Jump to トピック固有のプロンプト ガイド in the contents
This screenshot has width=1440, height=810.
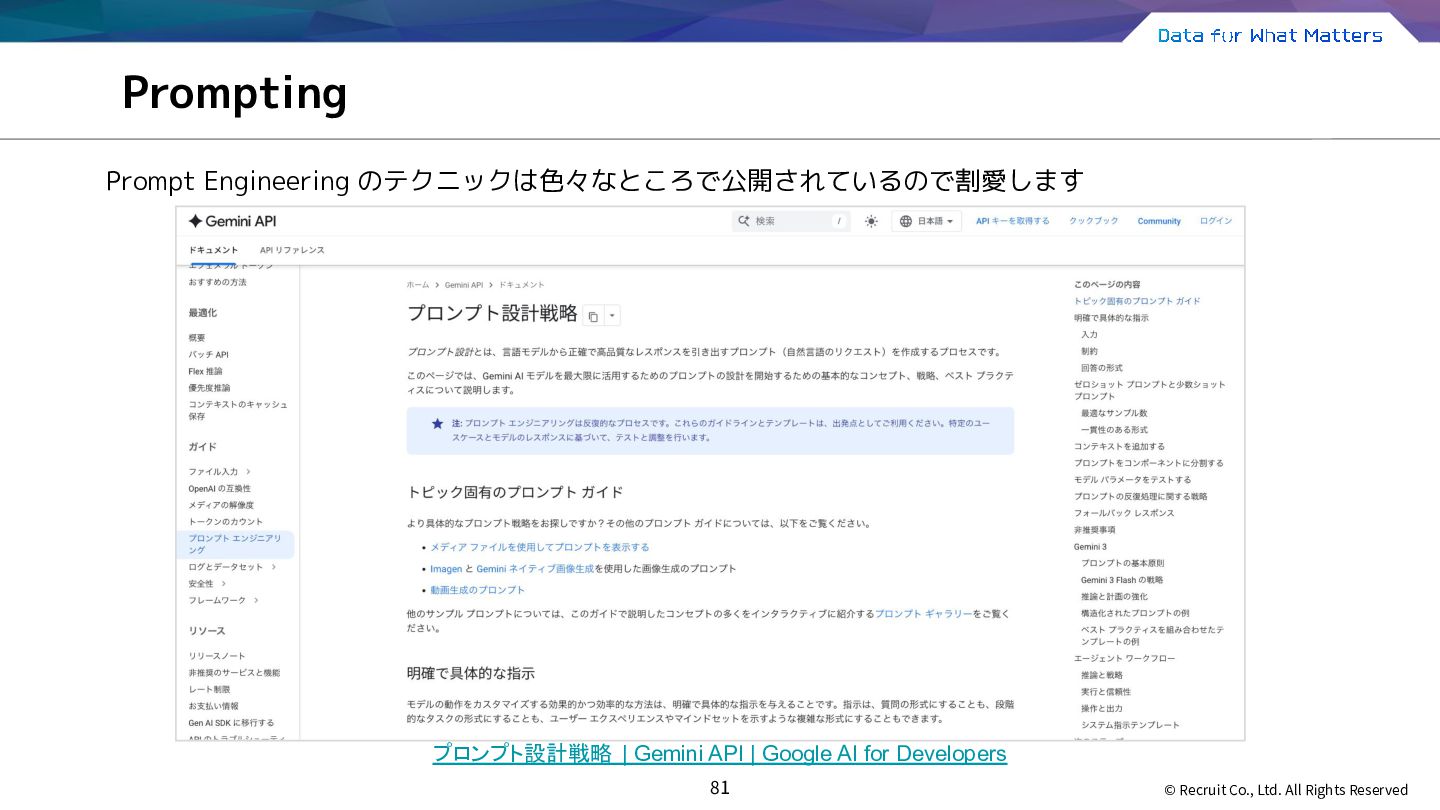tap(1137, 301)
